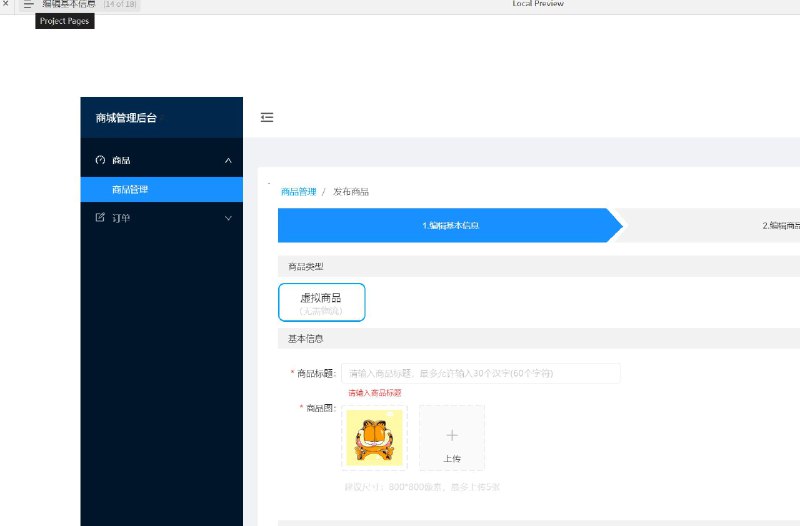This screenshot has height=526, width=800.
Task: Toggle sidebar collapse icon in header
Action: click(x=267, y=117)
